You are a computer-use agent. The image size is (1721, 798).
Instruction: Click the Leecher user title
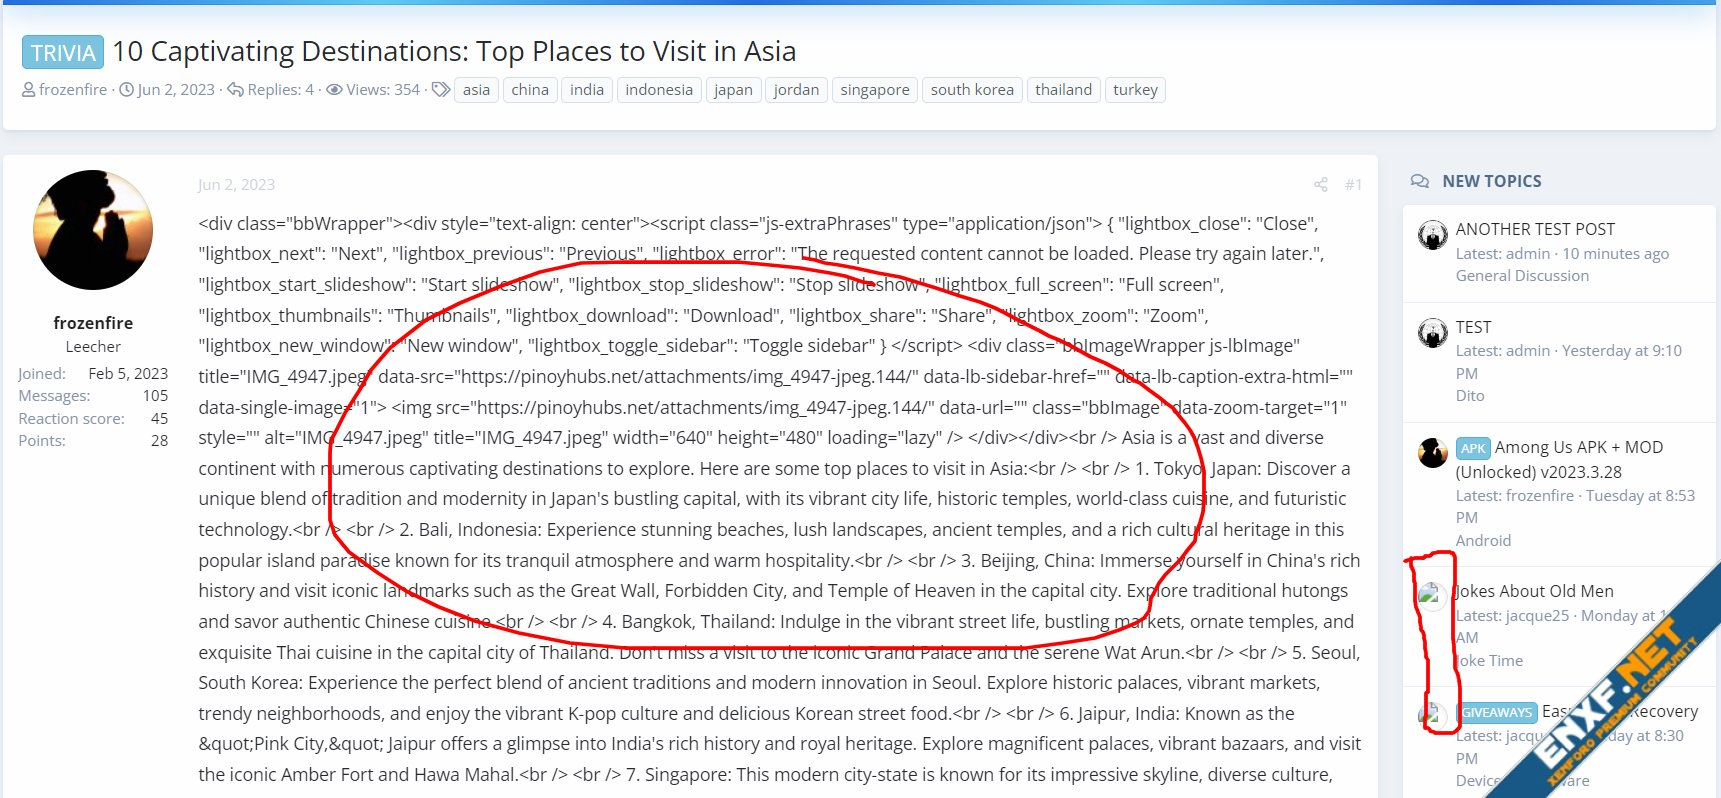pos(93,347)
